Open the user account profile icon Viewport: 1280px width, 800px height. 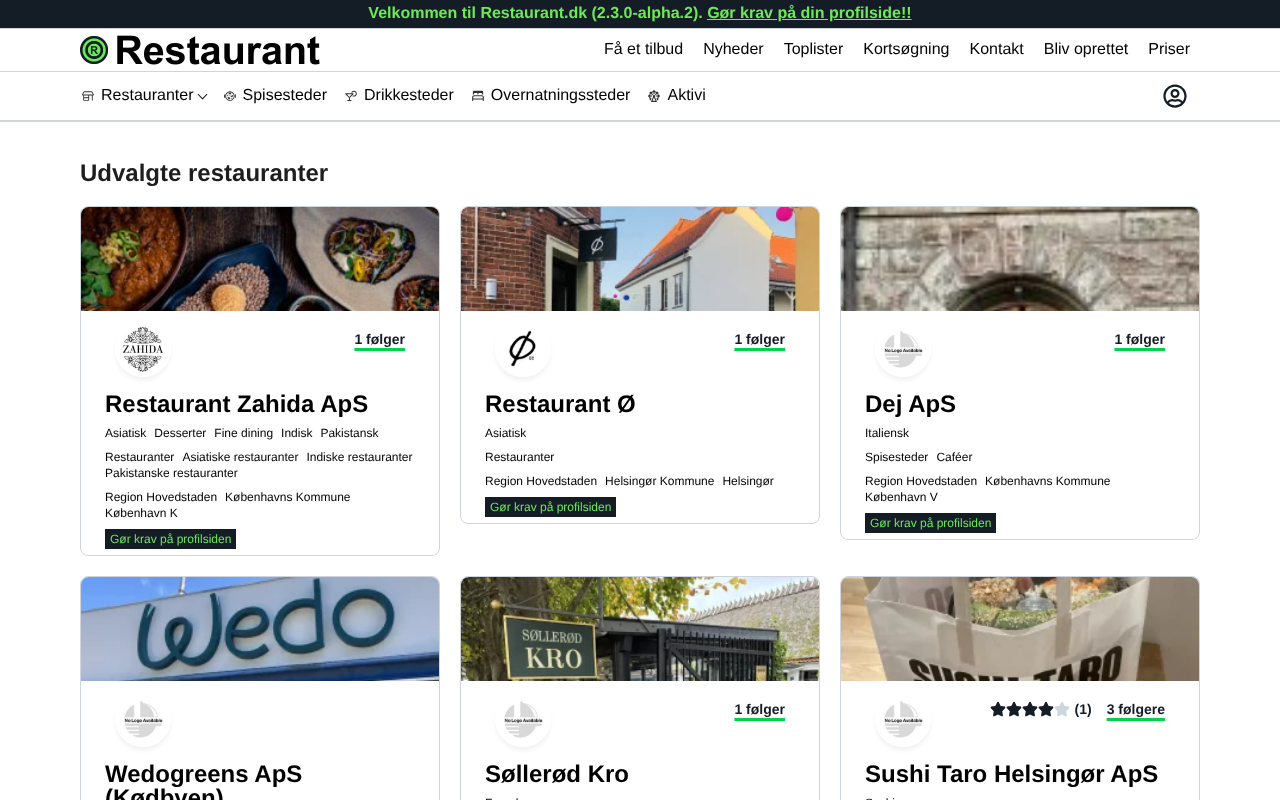(x=1175, y=96)
